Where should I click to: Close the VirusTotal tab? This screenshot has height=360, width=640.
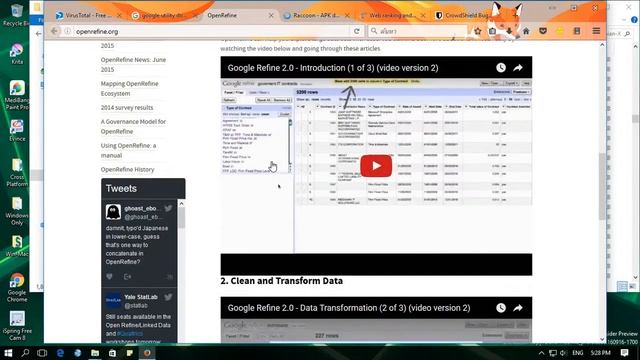(119, 15)
